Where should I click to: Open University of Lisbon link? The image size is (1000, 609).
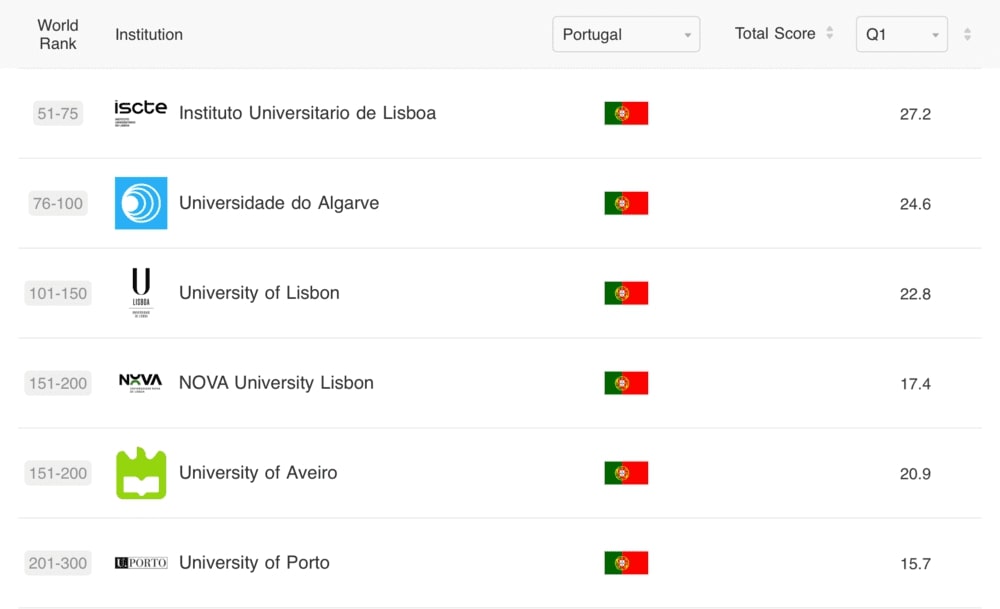click(259, 293)
